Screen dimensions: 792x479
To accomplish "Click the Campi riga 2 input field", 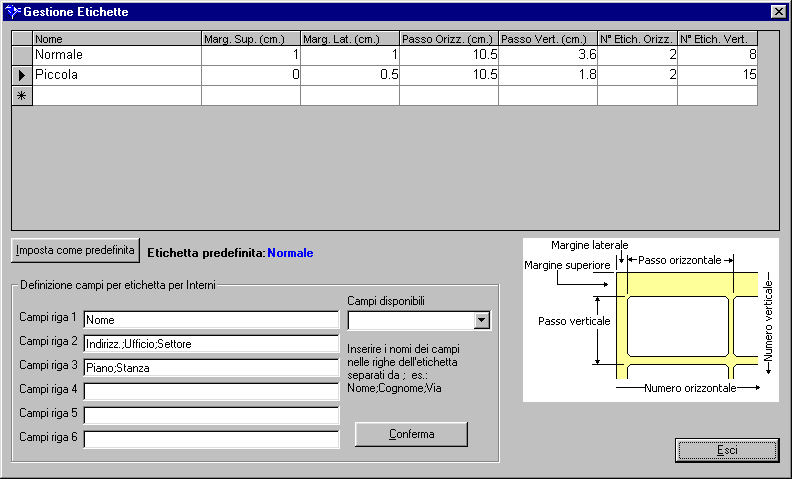I will click(211, 344).
